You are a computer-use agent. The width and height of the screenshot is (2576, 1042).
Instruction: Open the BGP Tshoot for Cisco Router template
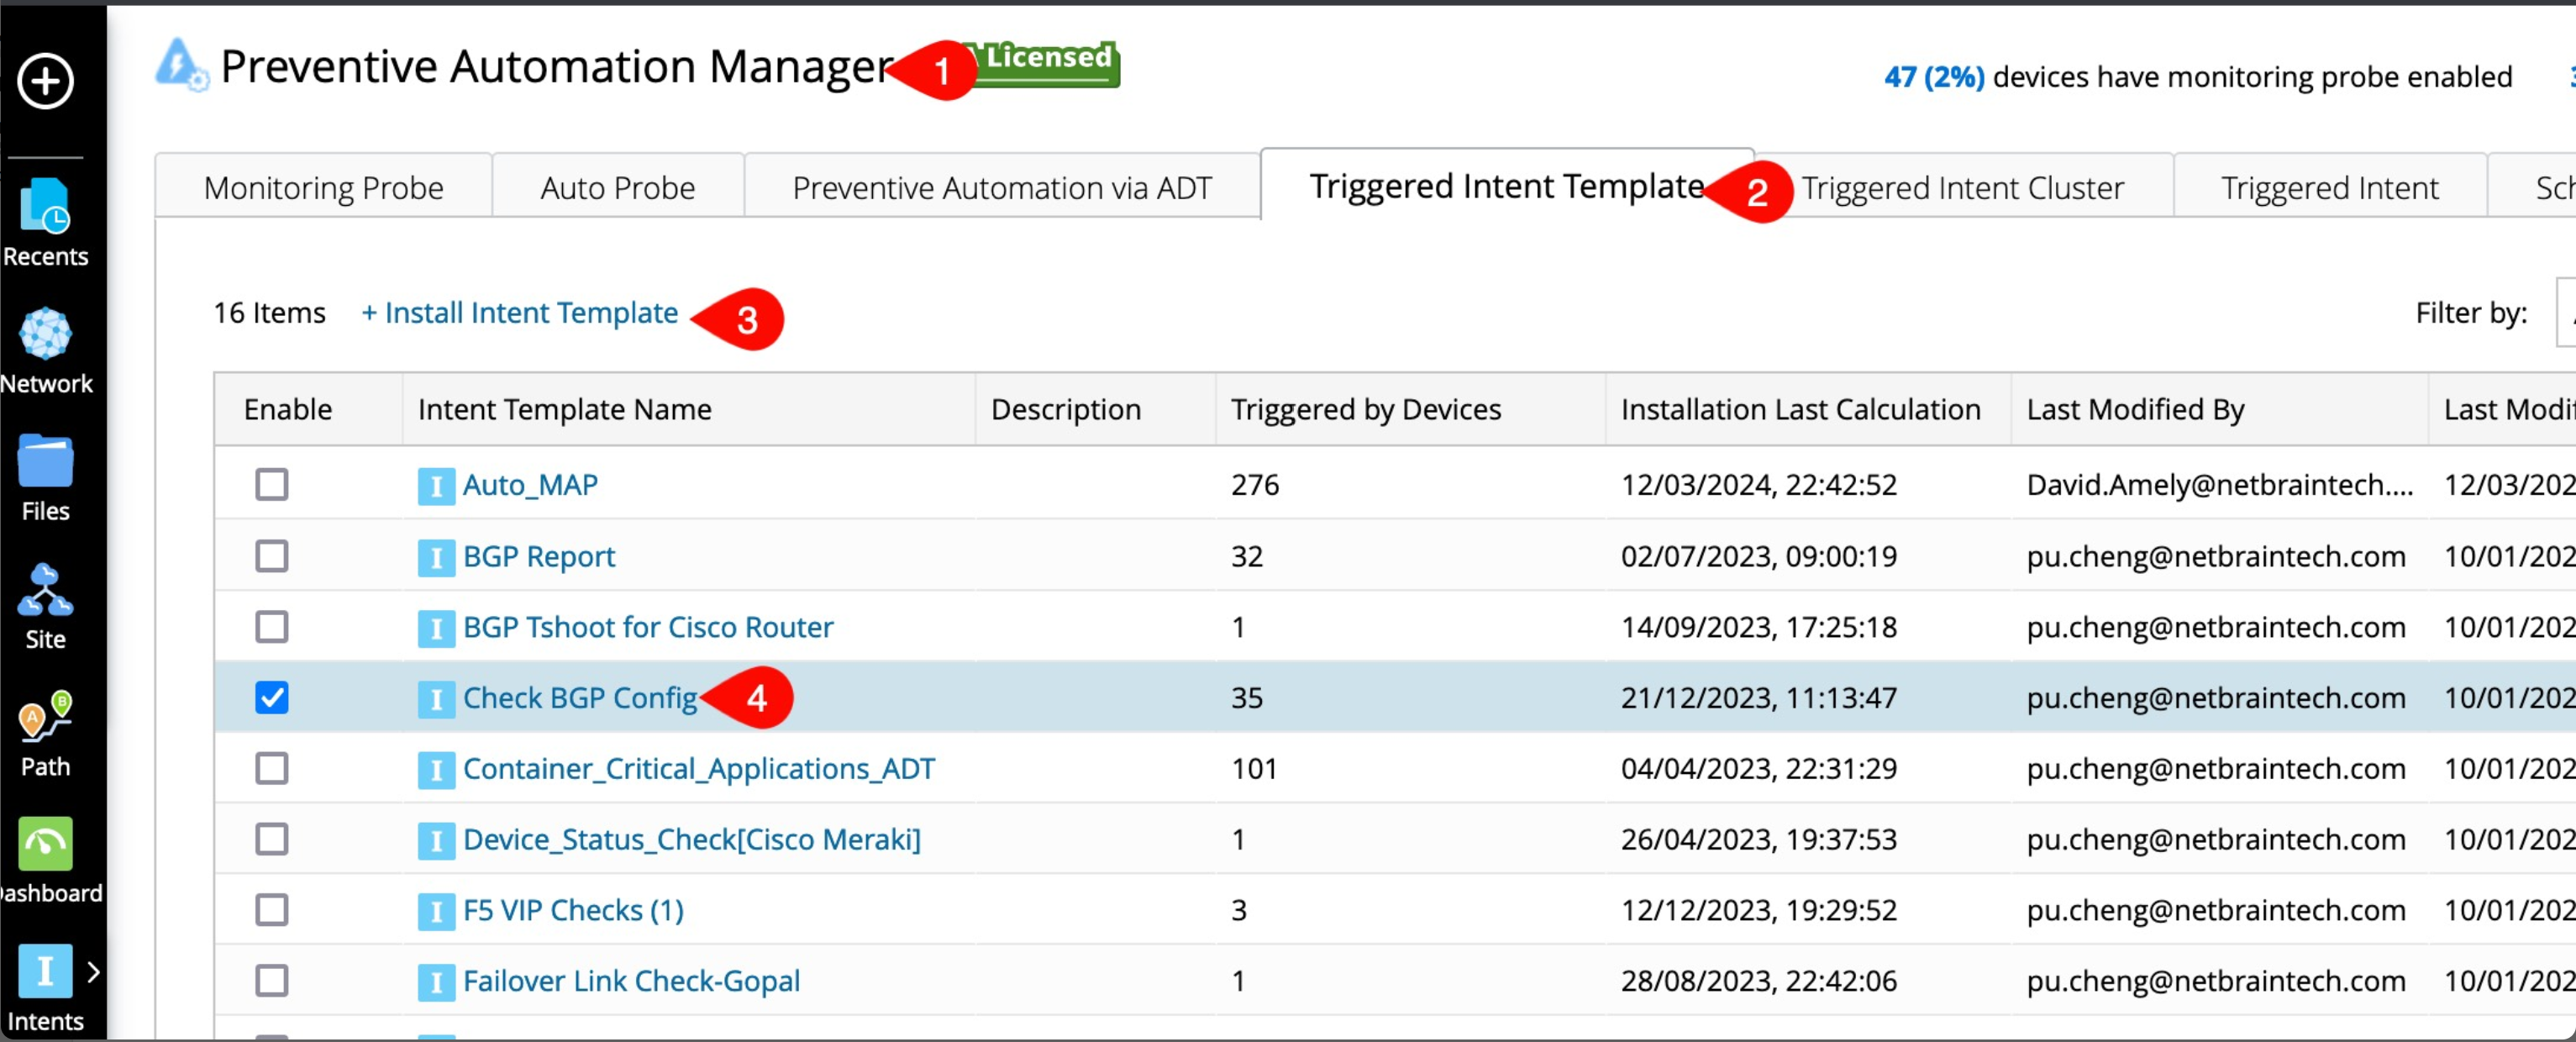click(x=647, y=627)
